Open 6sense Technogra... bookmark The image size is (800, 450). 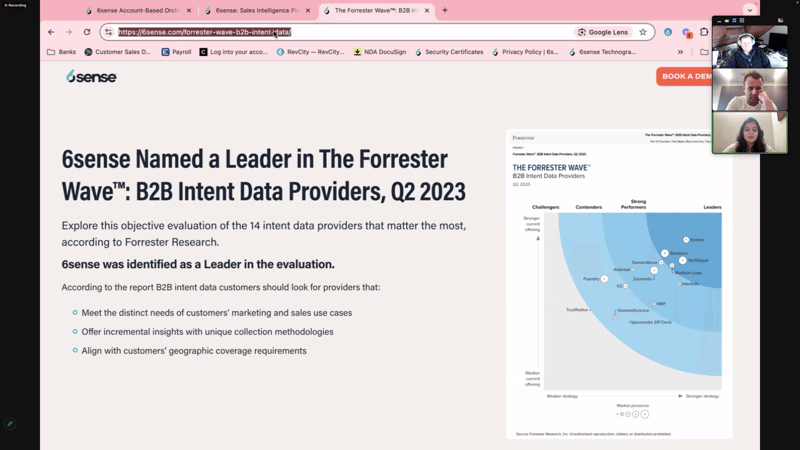pos(602,52)
